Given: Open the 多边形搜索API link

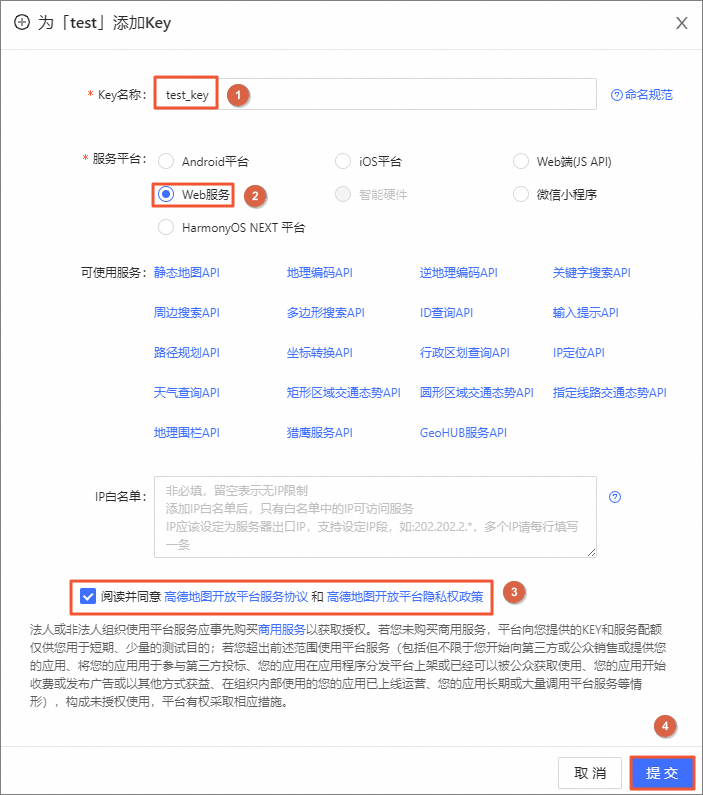Looking at the screenshot, I should point(325,313).
